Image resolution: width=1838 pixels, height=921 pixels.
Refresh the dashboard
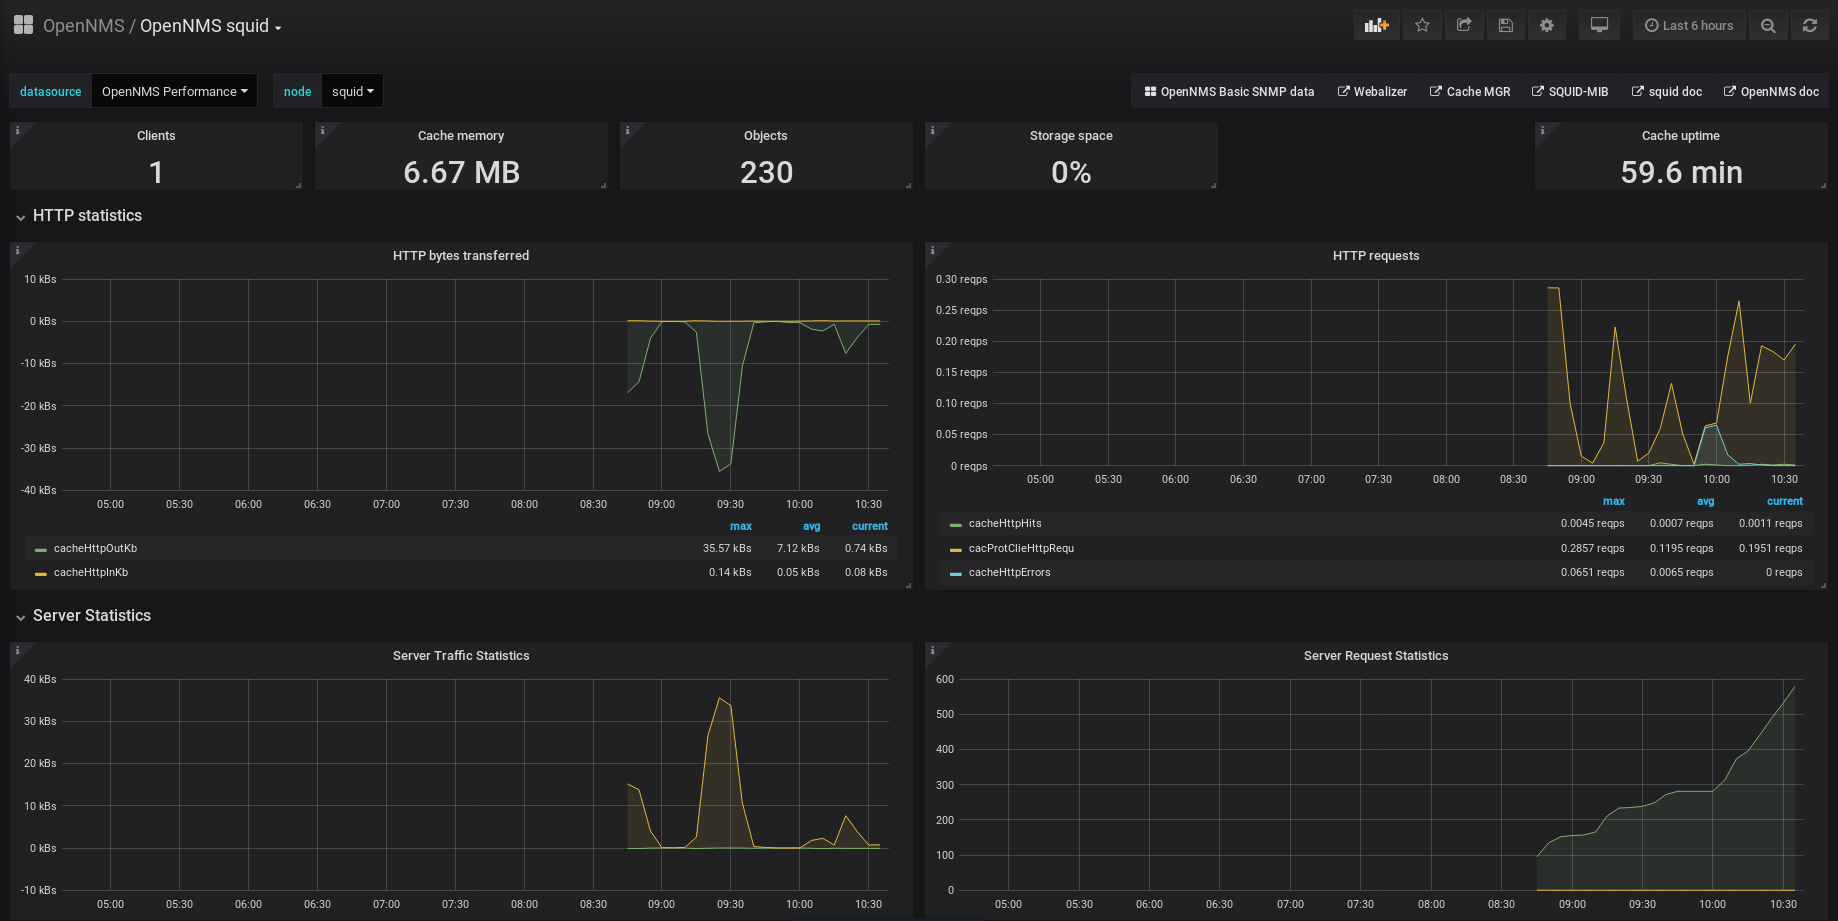1809,26
